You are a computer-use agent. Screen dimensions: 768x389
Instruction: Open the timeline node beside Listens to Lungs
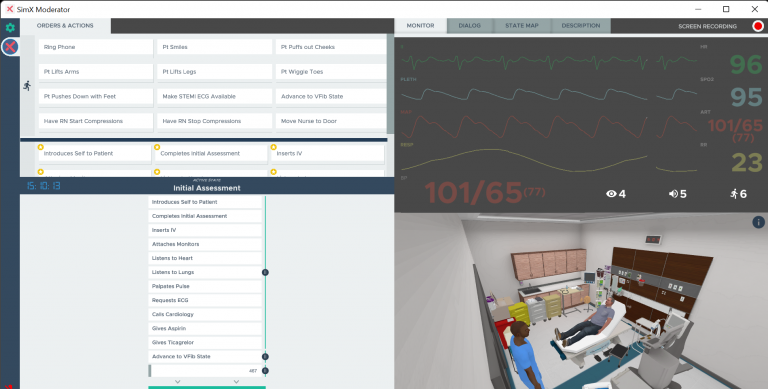[265, 272]
